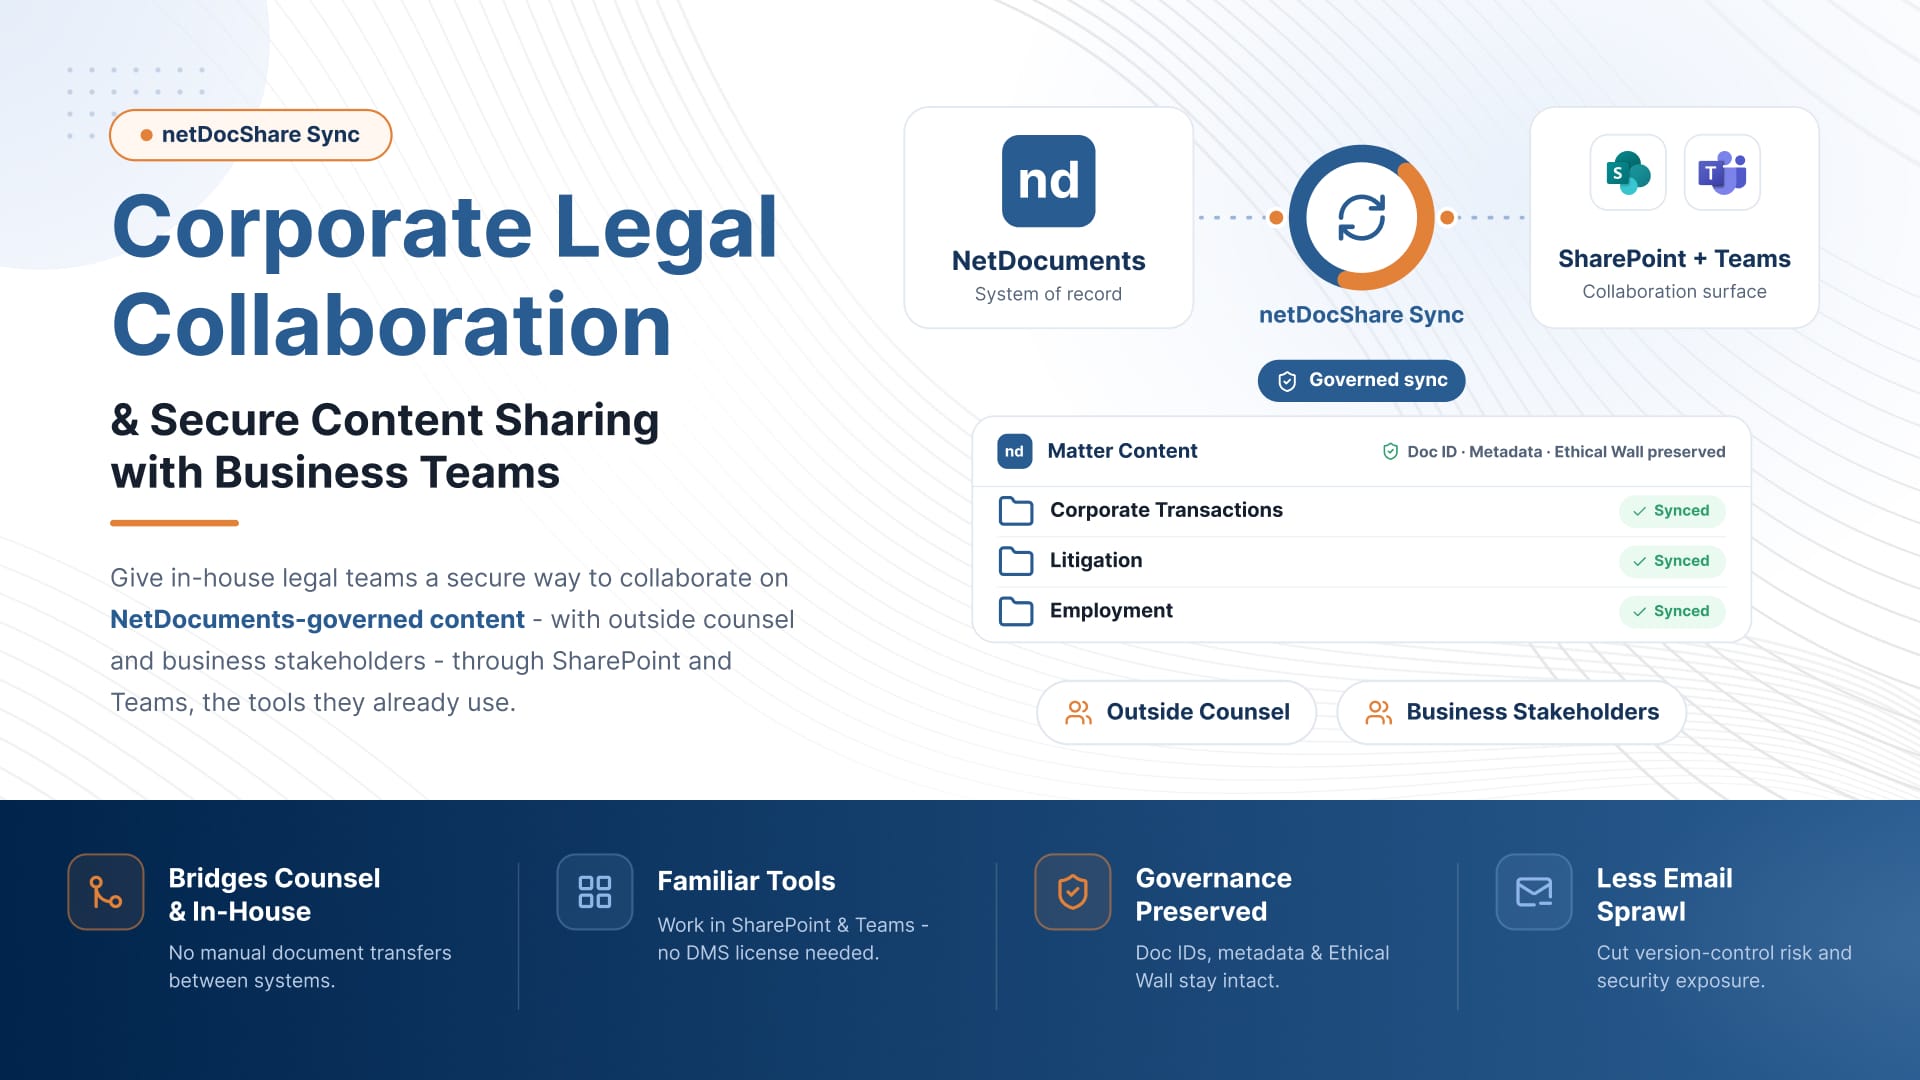The height and width of the screenshot is (1080, 1920).
Task: Click the Governance Preserved heading
Action: pos(1213,895)
